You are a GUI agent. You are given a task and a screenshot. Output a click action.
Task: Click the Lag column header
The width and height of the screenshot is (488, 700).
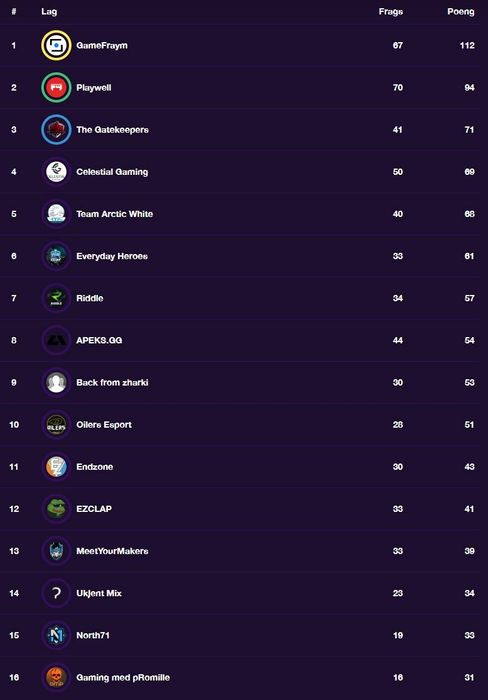tap(49, 12)
